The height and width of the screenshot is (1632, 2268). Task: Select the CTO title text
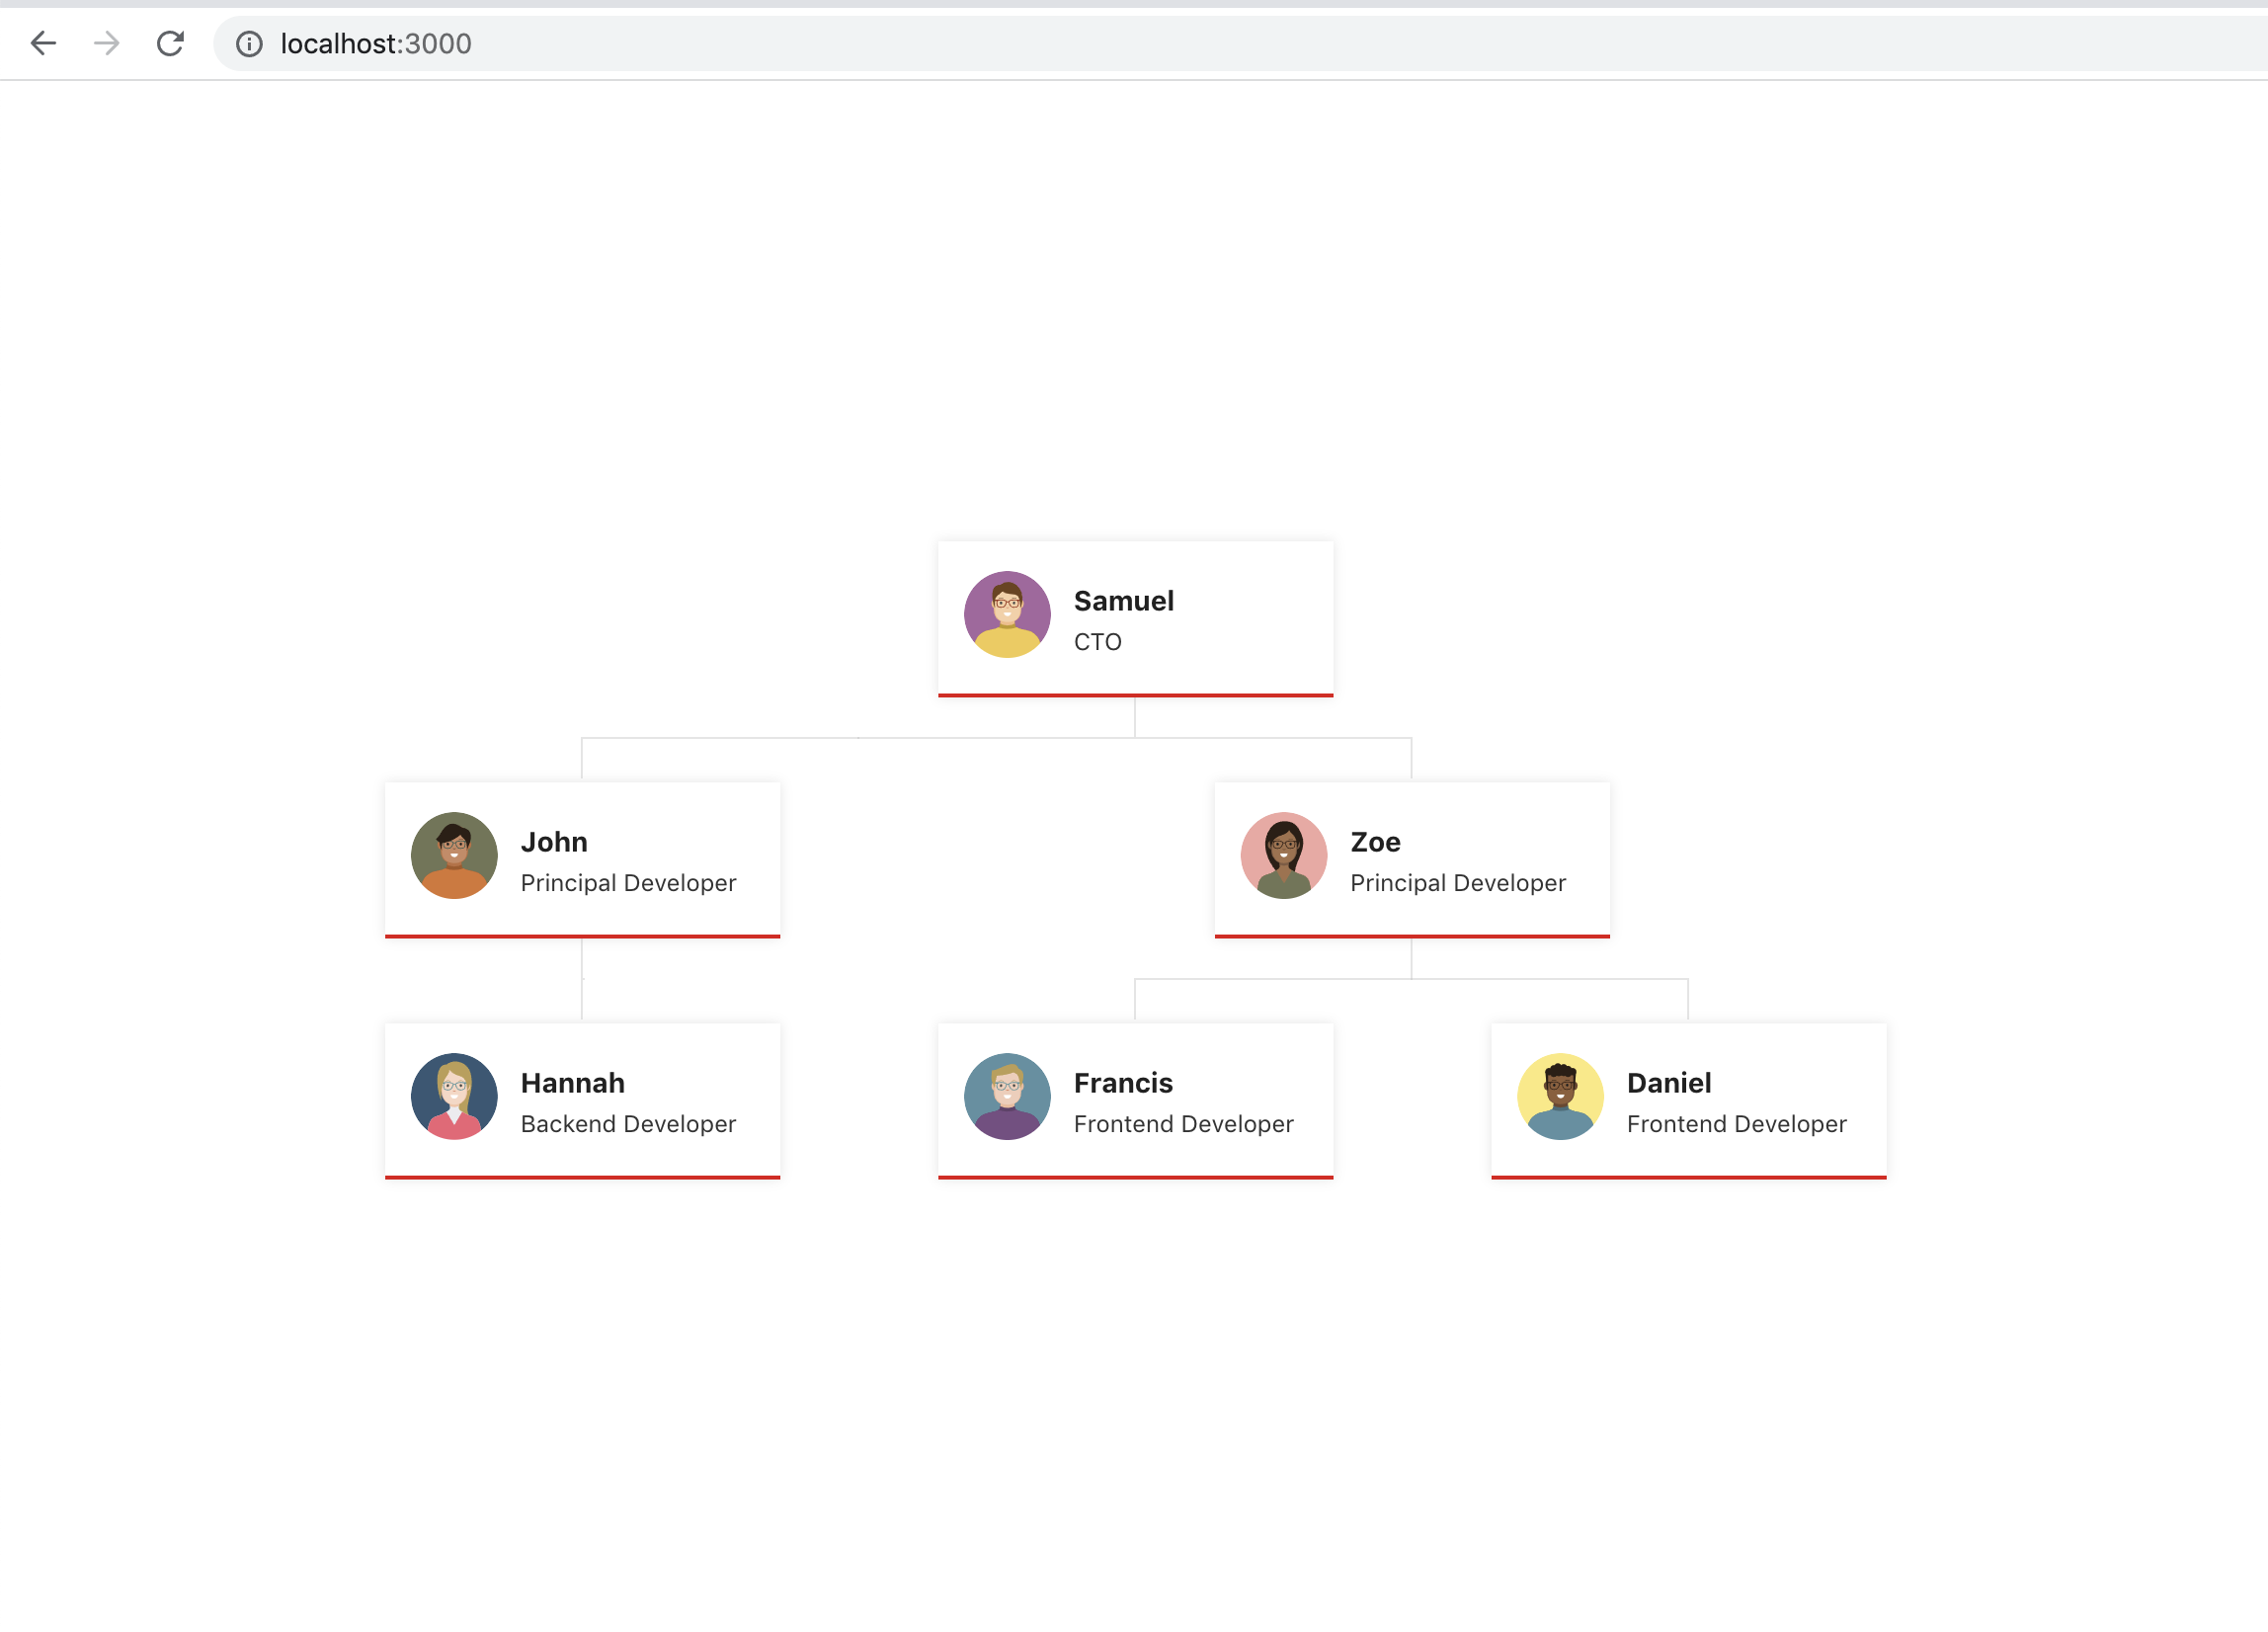click(x=1098, y=642)
